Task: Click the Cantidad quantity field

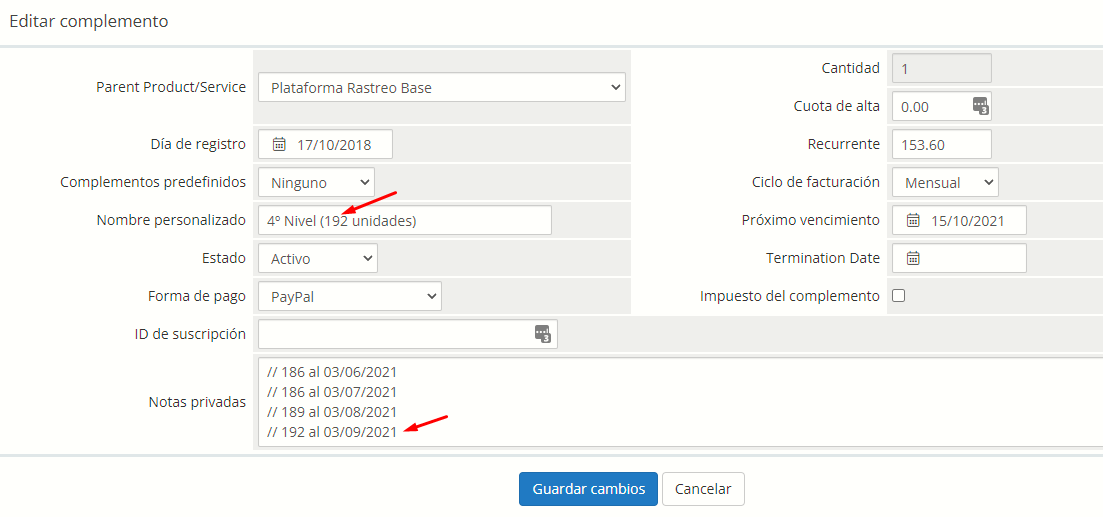Action: tap(940, 68)
